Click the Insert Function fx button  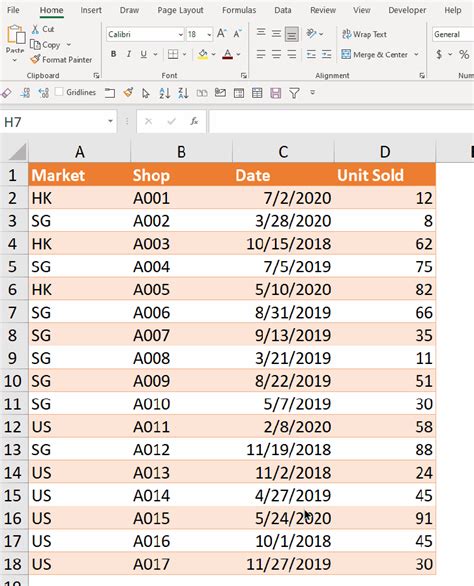pyautogui.click(x=194, y=121)
